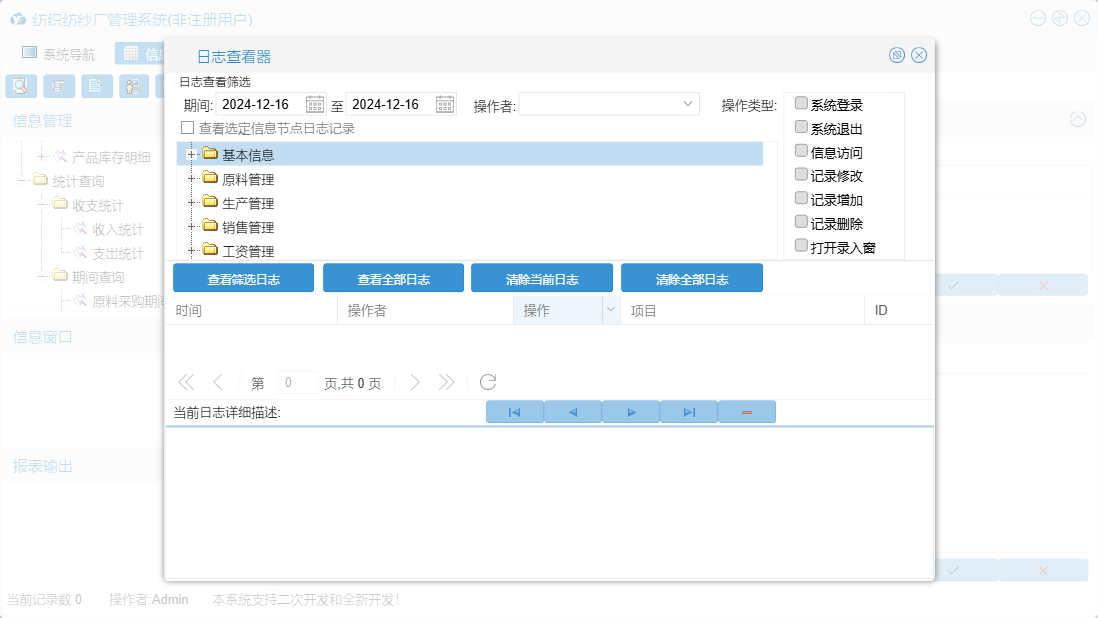Screen dimensions: 1098x618
Task: Click the 查看筛选日志 button
Action: 243,279
